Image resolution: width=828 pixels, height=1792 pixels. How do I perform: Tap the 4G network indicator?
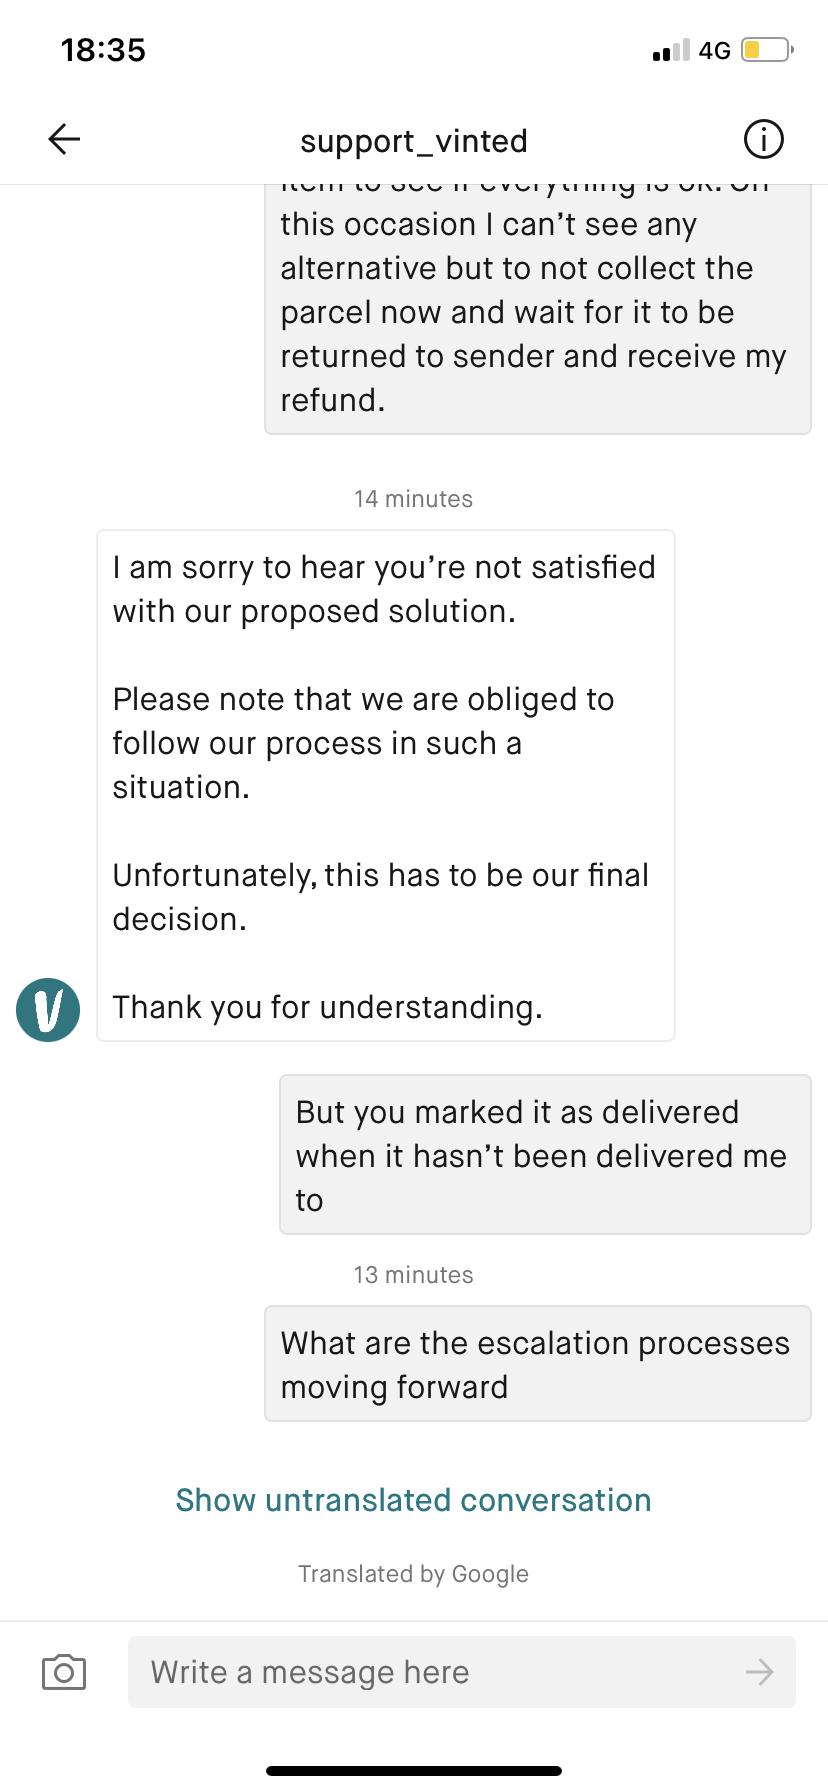pos(714,50)
